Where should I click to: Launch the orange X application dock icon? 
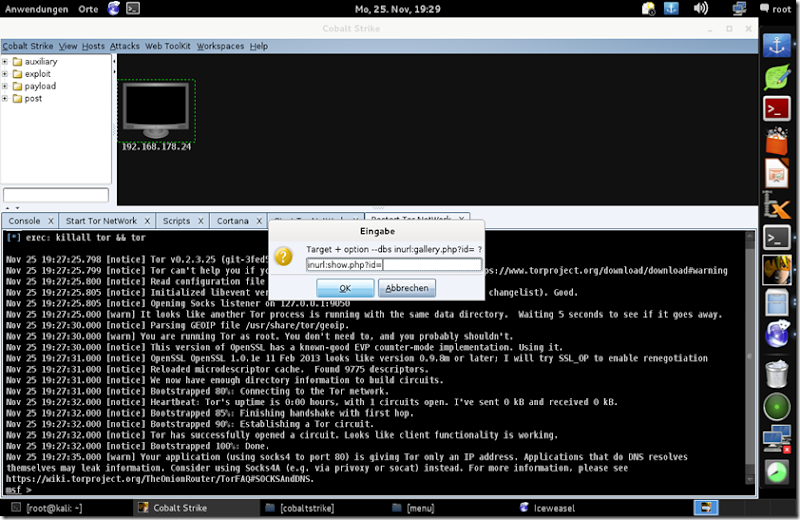(x=777, y=206)
